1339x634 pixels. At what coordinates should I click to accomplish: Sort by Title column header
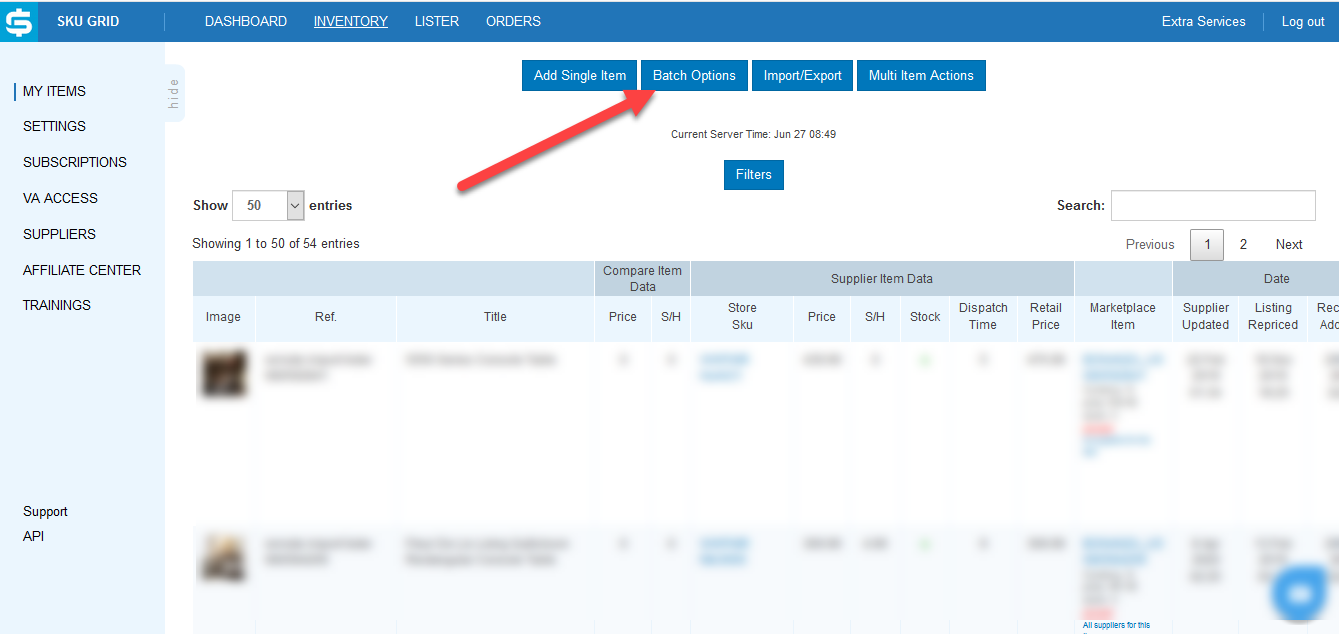(x=495, y=317)
